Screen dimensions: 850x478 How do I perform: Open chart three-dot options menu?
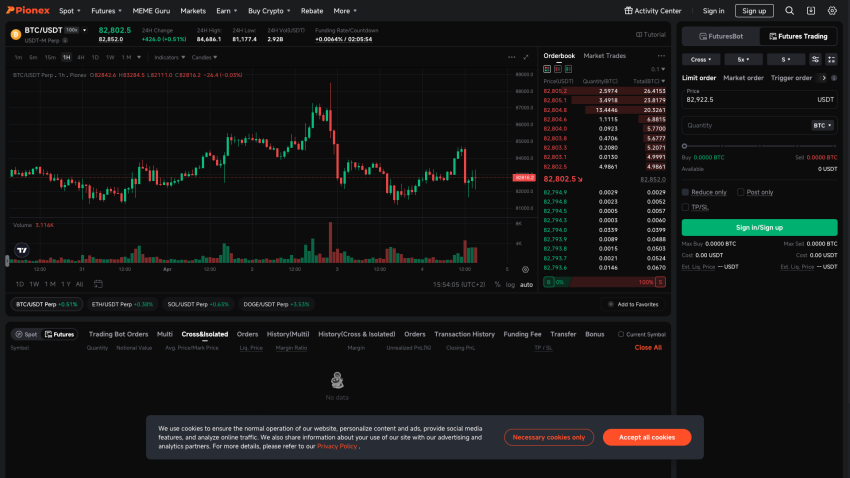511,57
